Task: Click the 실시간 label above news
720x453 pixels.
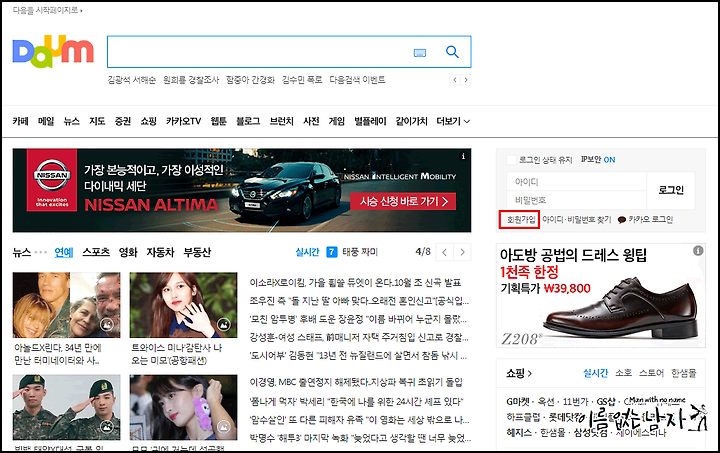Action: coord(307,252)
